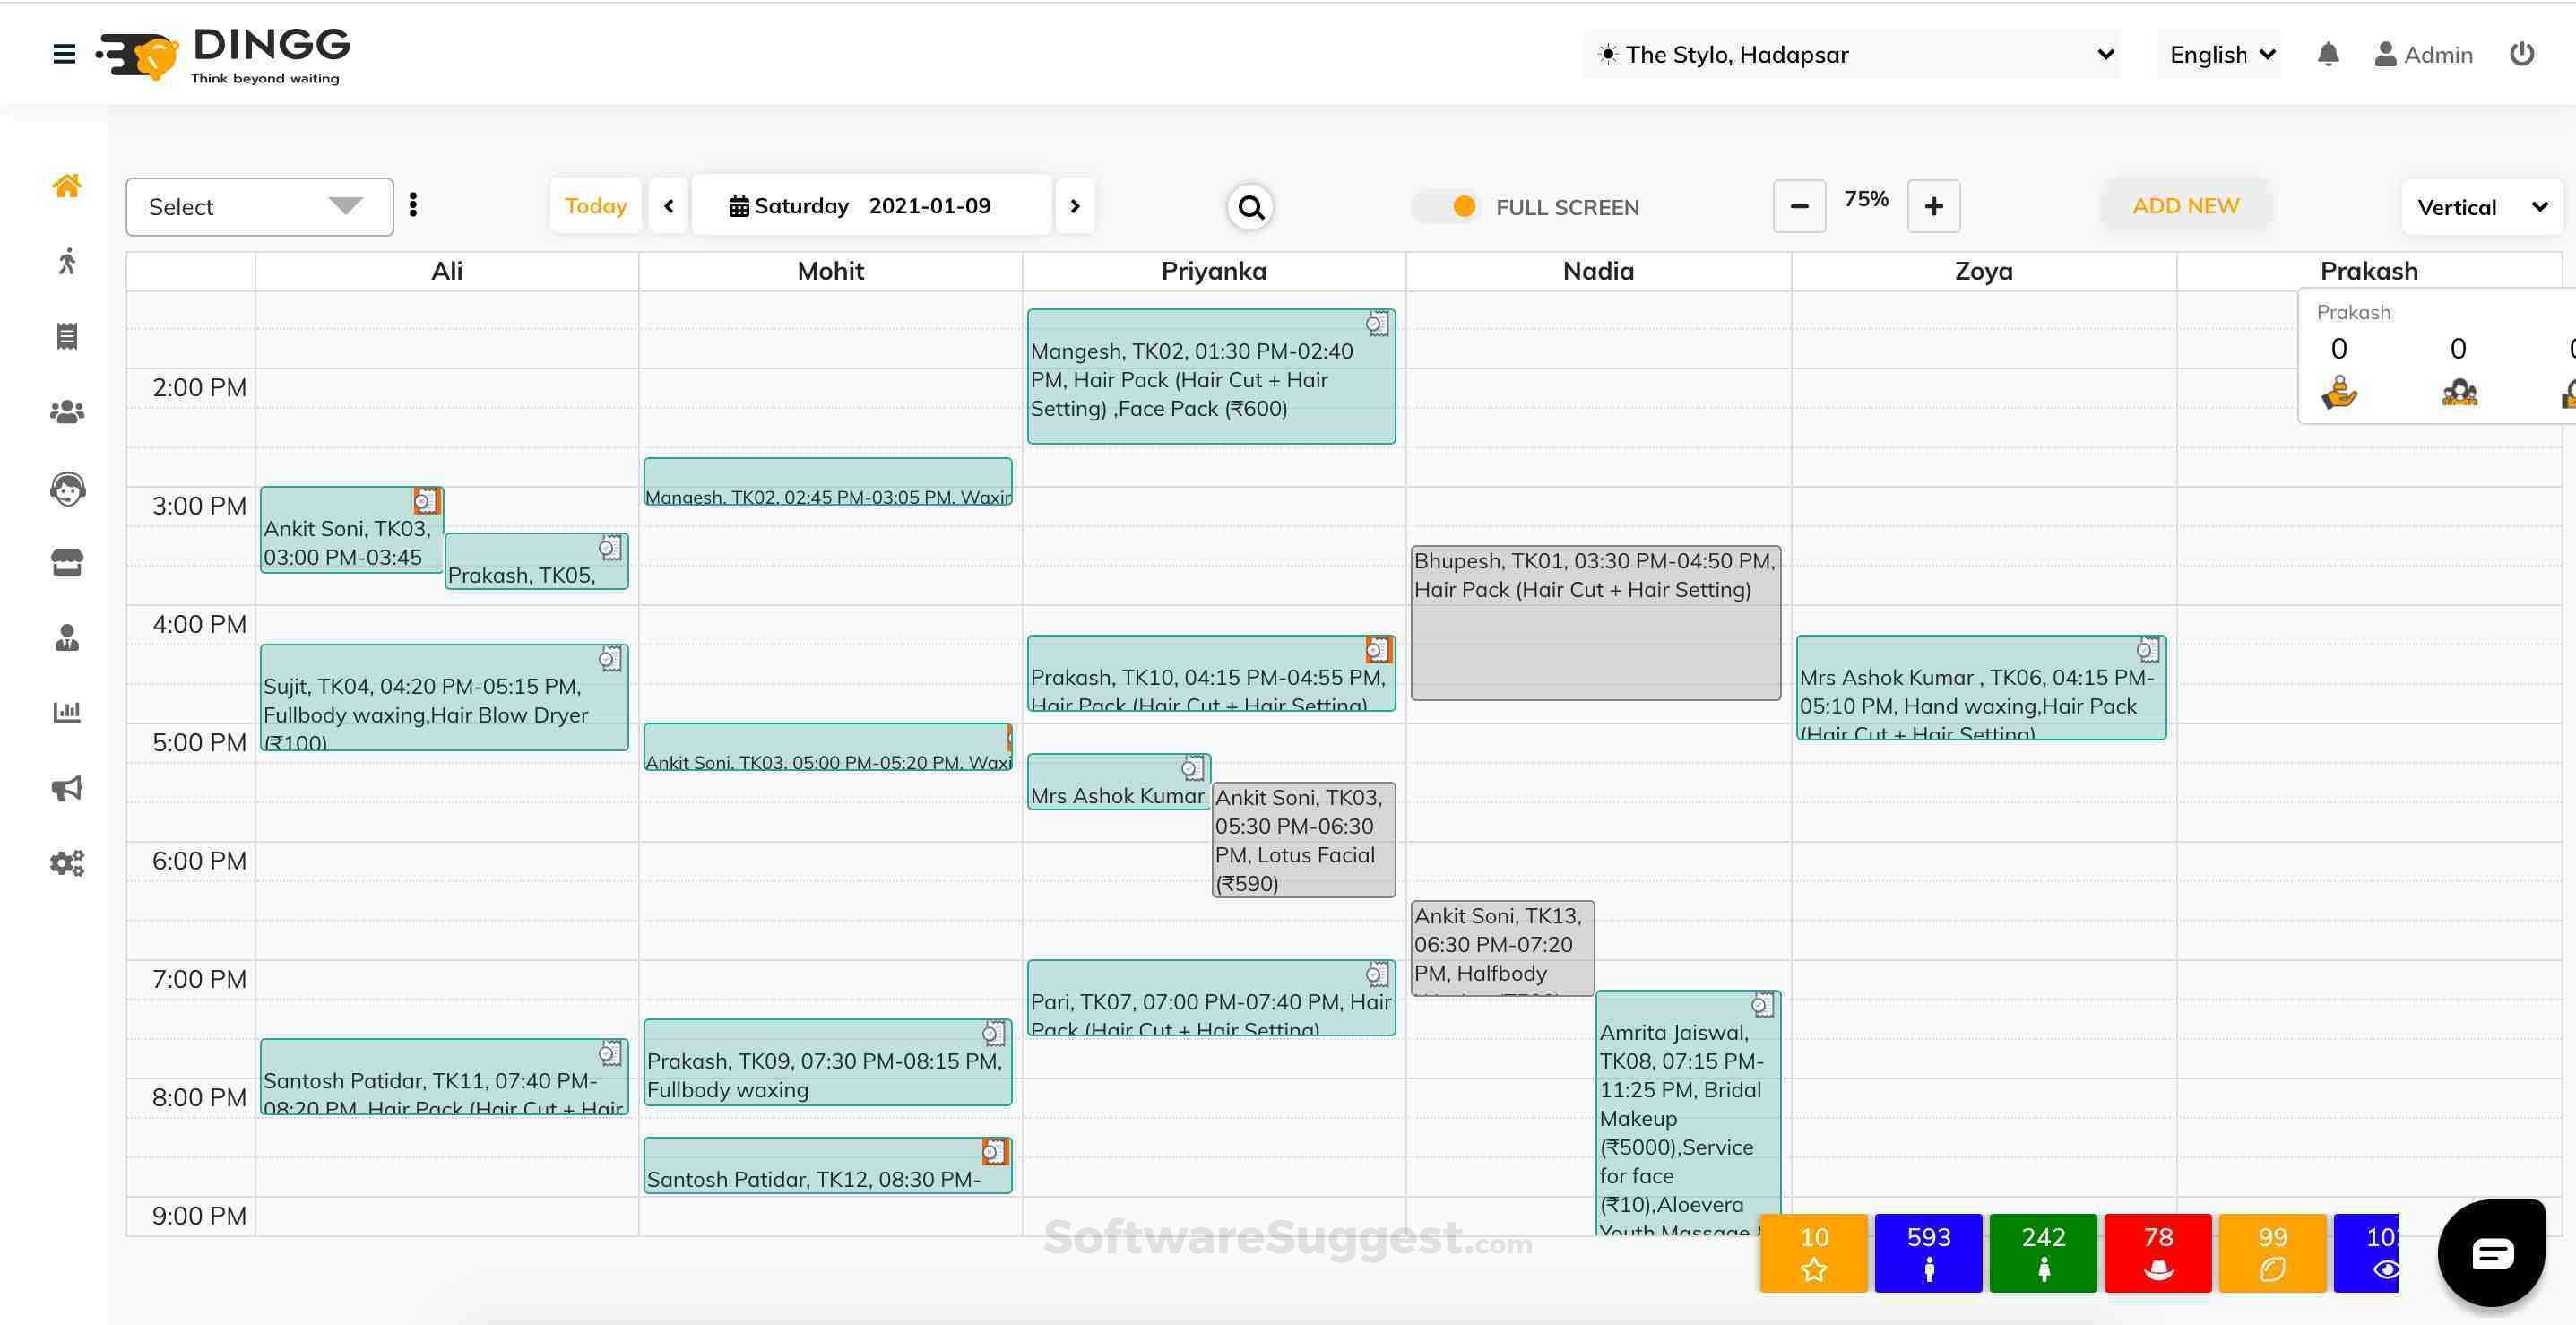
Task: Click the Today button
Action: pyautogui.click(x=595, y=206)
